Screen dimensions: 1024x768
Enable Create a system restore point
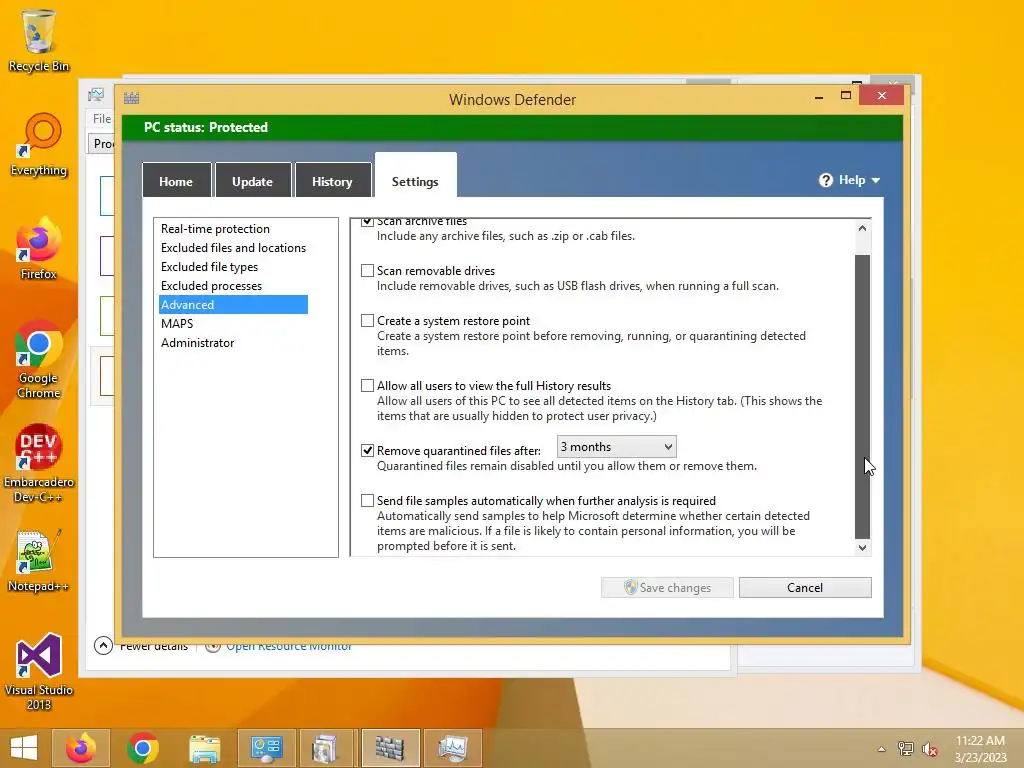pos(368,321)
